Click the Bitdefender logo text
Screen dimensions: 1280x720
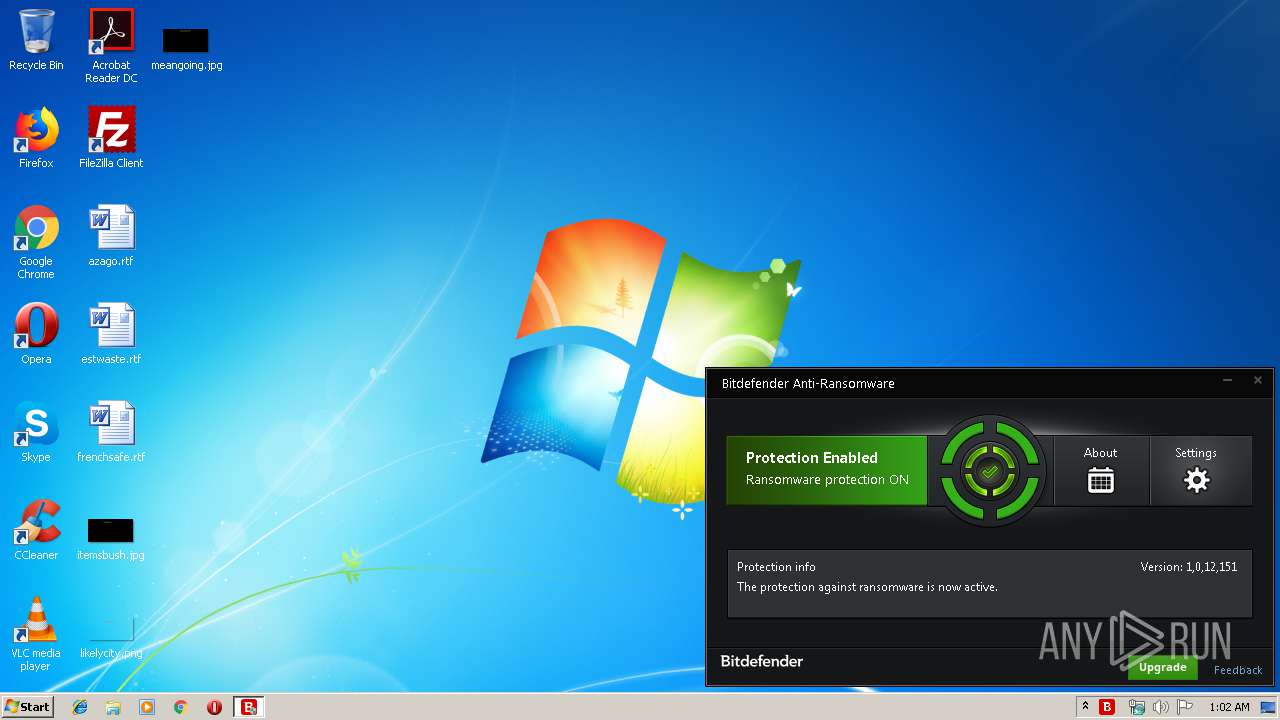(x=762, y=661)
